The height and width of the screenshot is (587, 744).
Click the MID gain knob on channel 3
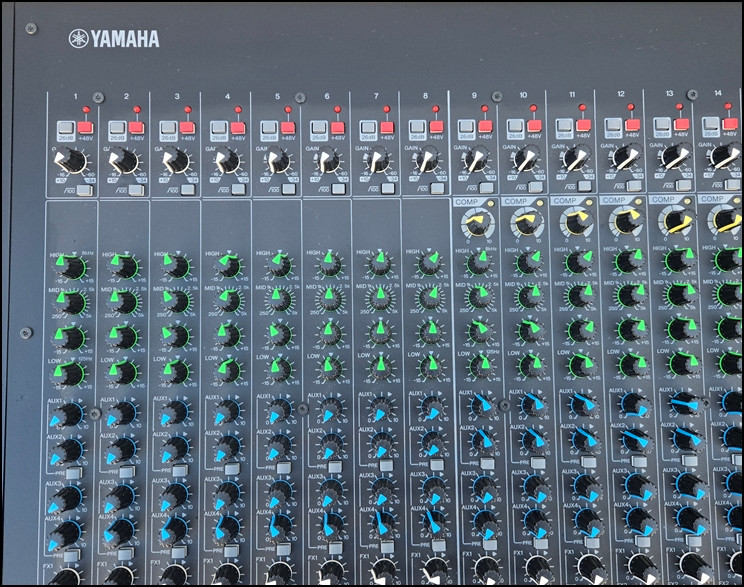[175, 335]
